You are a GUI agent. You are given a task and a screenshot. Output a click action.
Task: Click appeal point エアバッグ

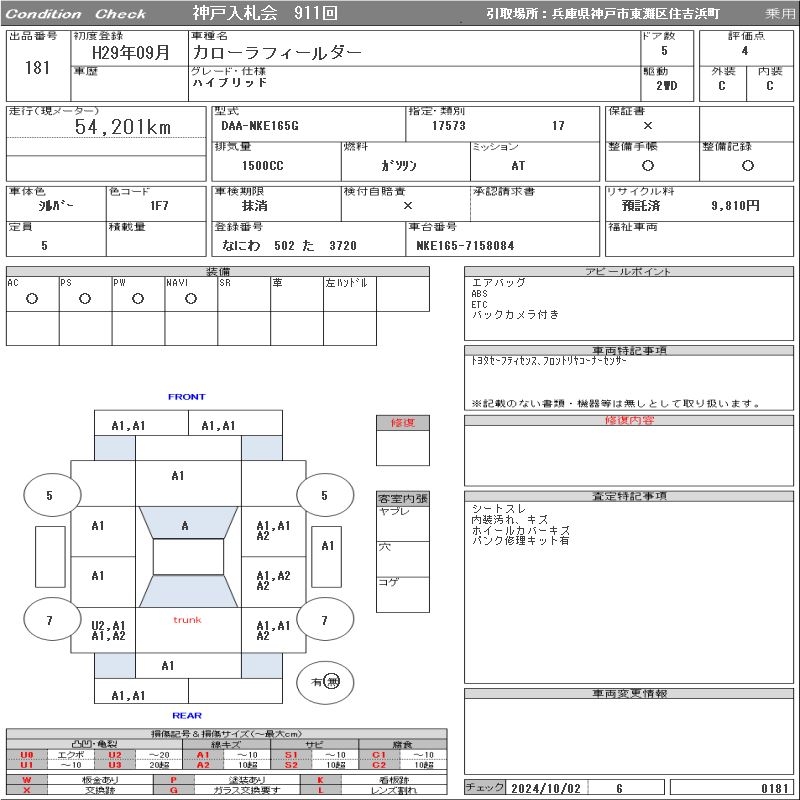pyautogui.click(x=498, y=283)
